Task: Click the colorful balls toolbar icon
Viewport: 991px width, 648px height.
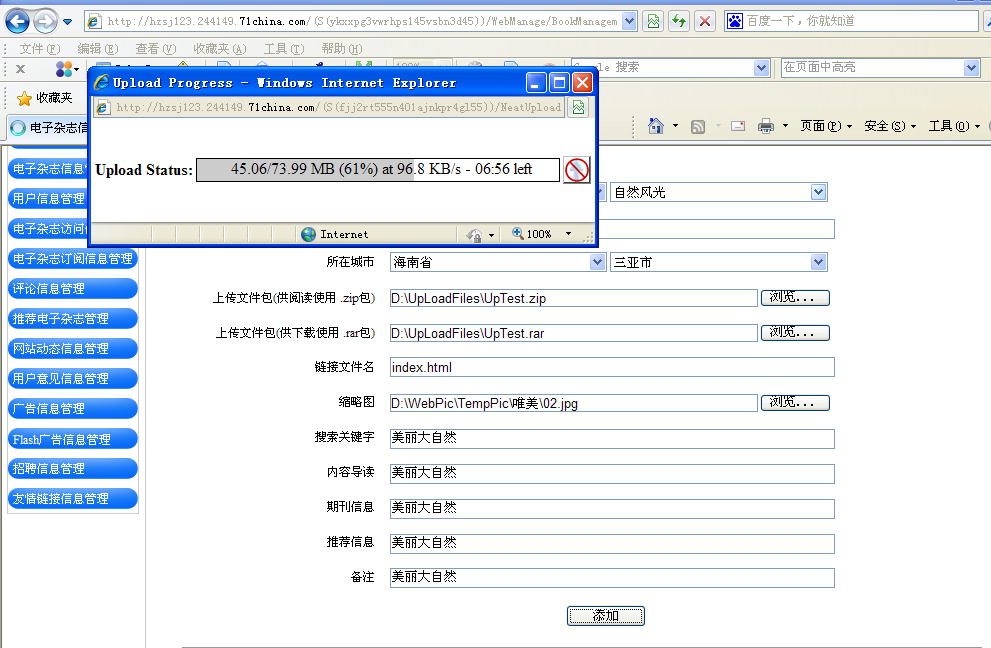Action: [64, 68]
